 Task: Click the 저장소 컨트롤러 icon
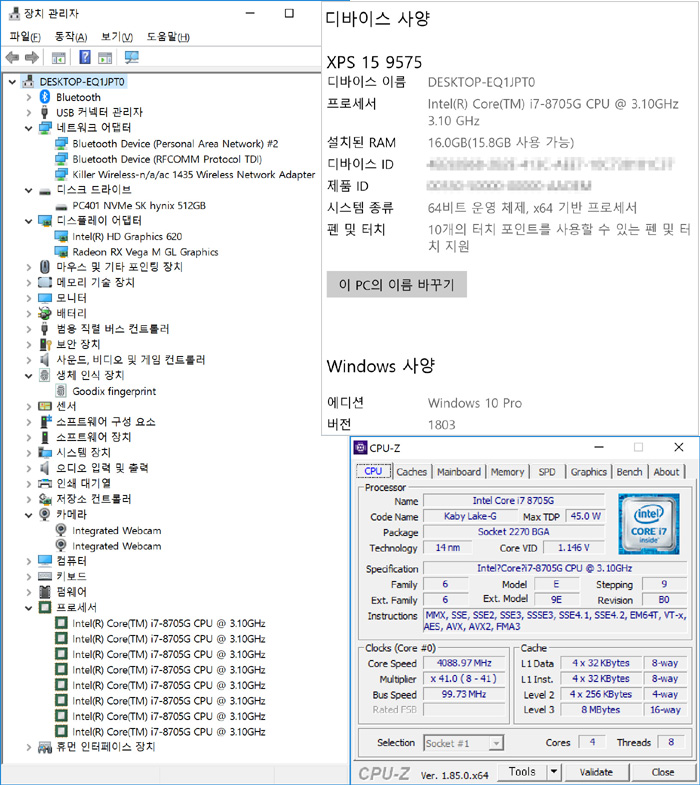[45, 499]
